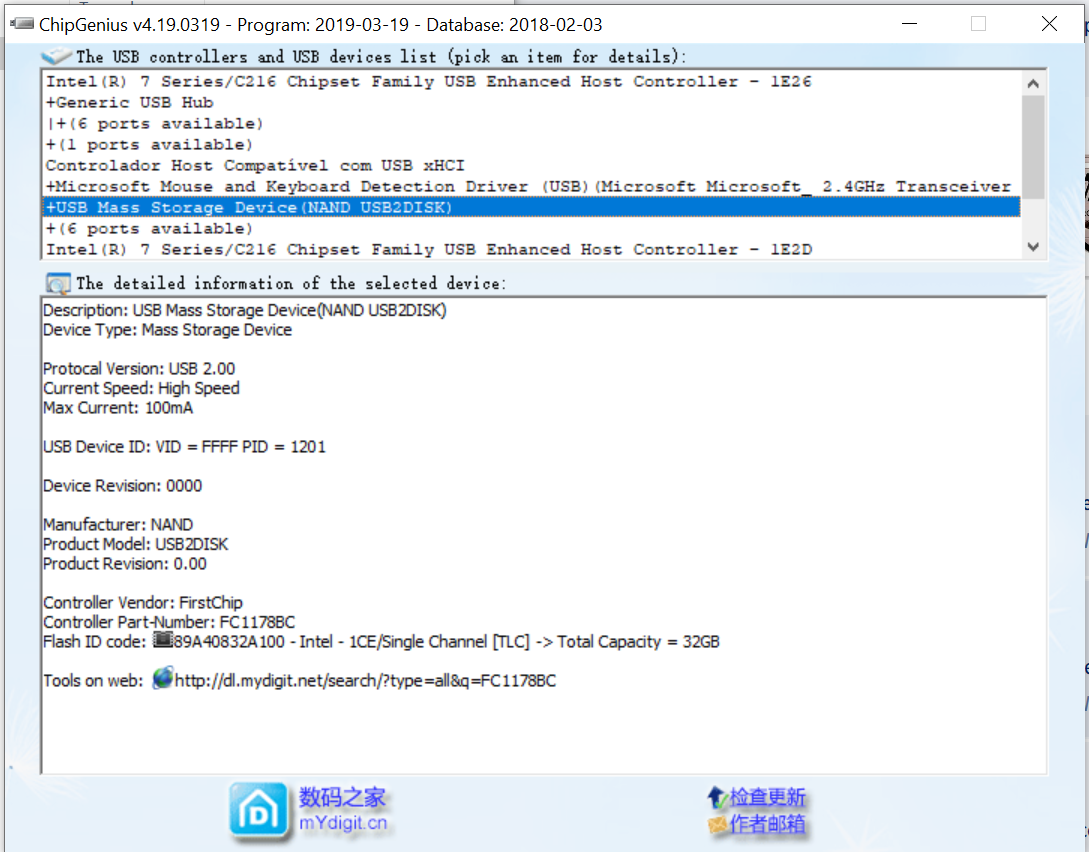Click the Controller Part-Number: FC1178BC line
1089x852 pixels.
[x=169, y=621]
